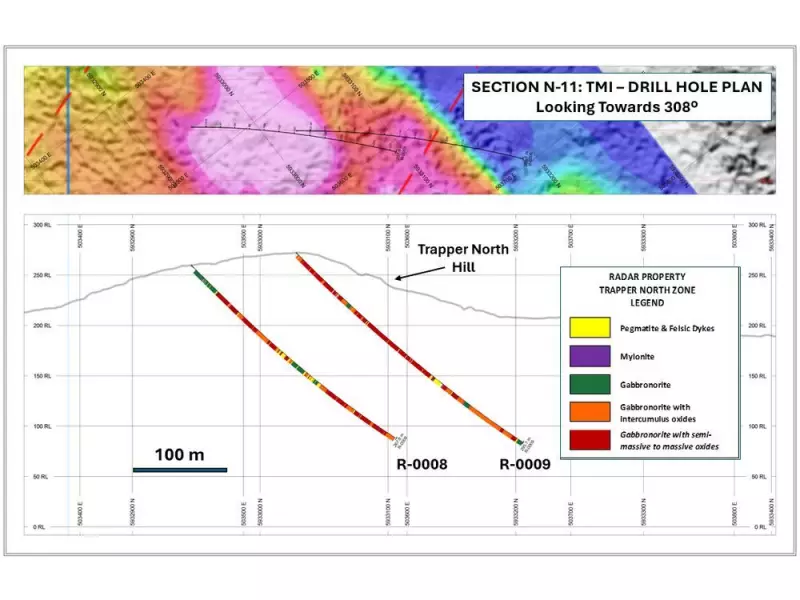Click the purple Mylonite legend swatch

click(590, 356)
